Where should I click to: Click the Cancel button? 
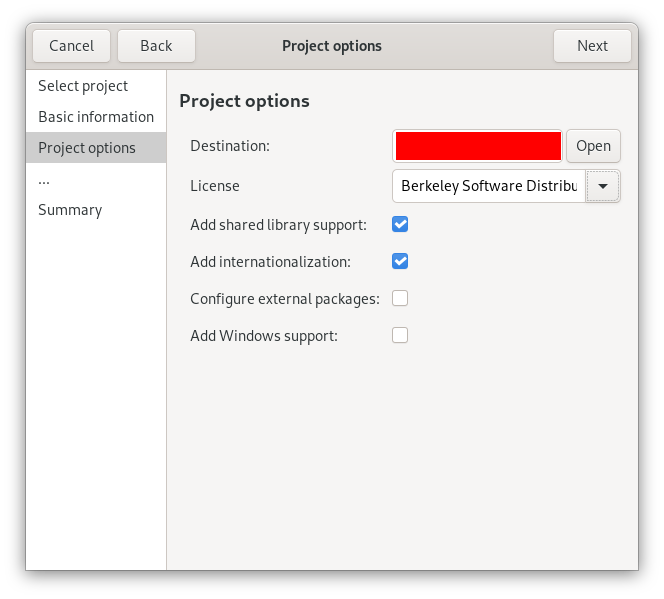(71, 45)
